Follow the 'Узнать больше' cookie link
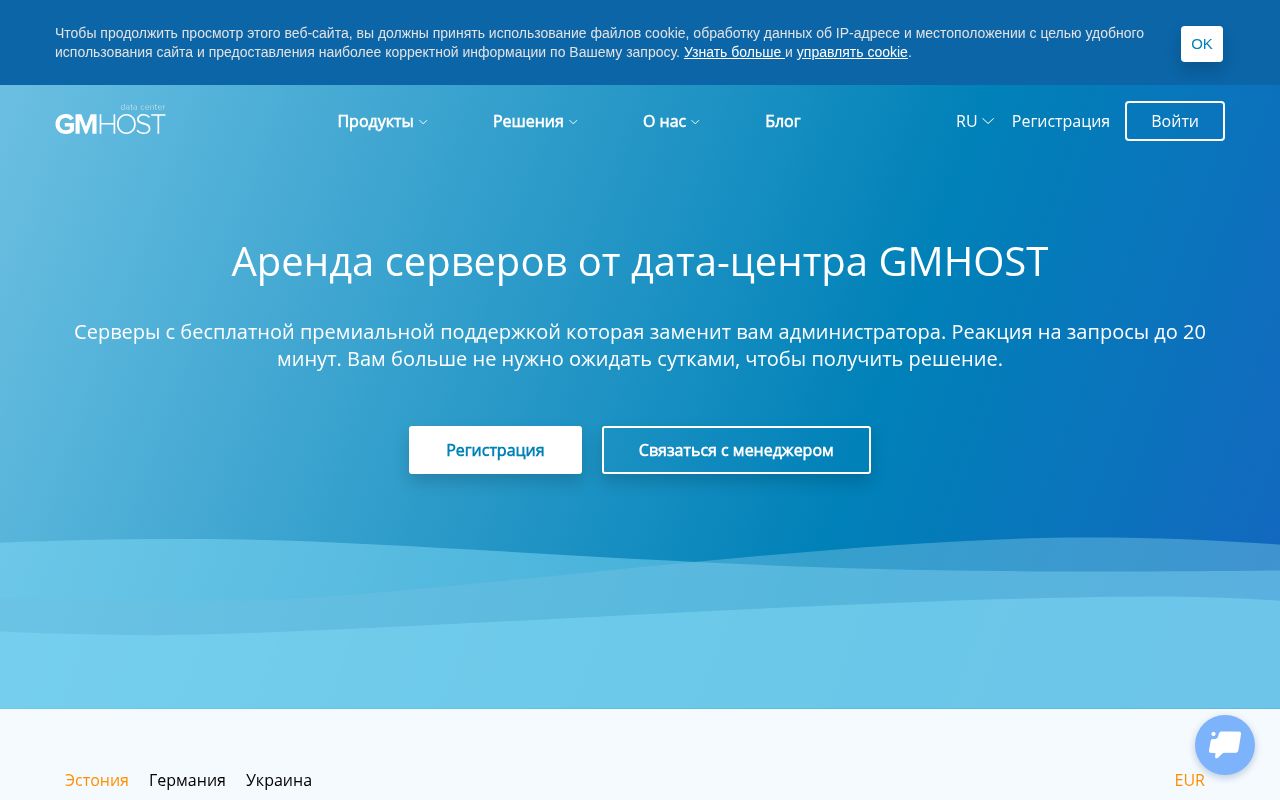The width and height of the screenshot is (1280, 800). (732, 52)
